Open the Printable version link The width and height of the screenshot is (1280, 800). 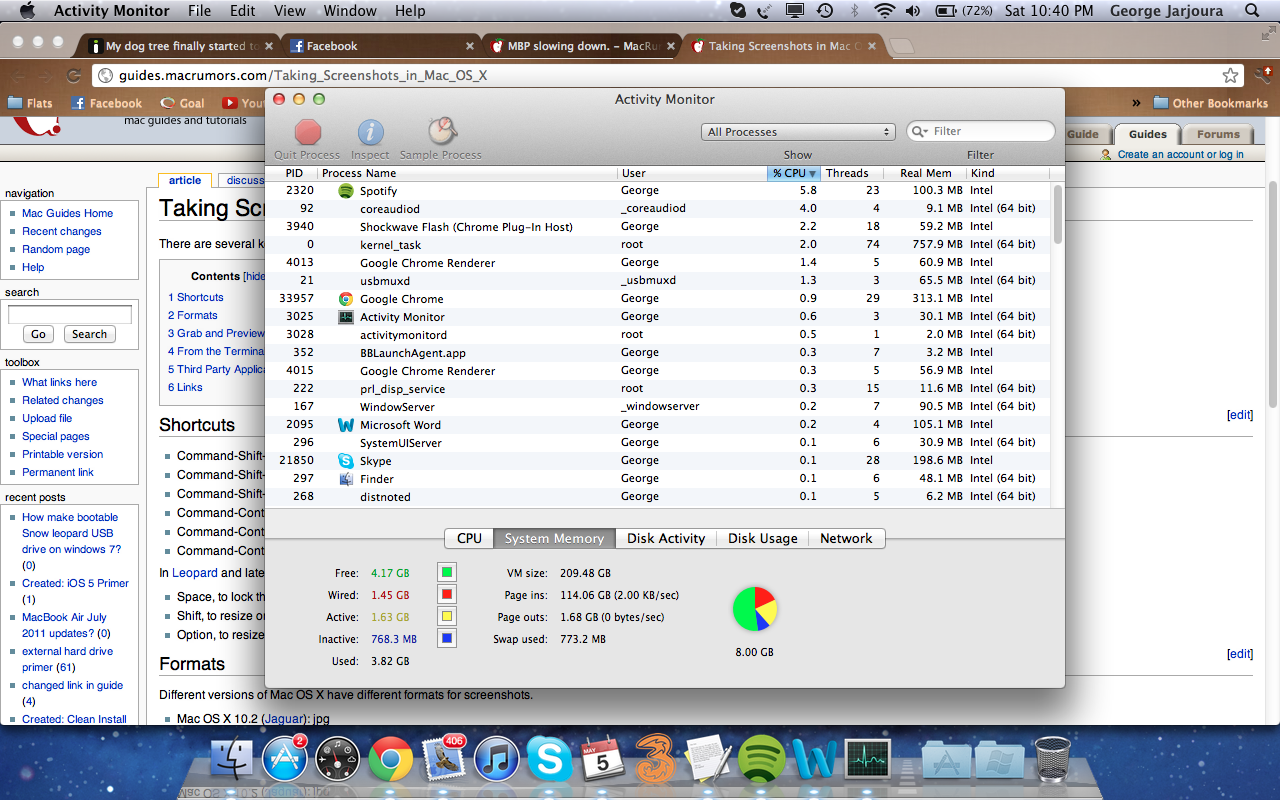click(x=63, y=454)
